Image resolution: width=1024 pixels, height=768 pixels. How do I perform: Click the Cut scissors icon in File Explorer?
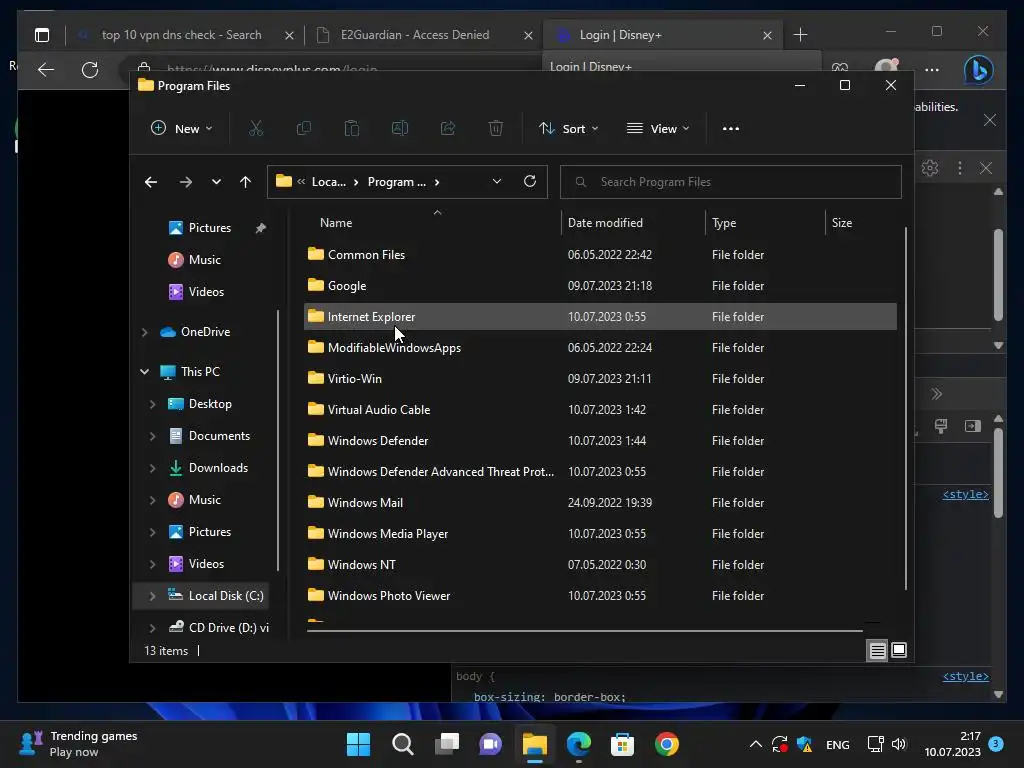tap(256, 128)
